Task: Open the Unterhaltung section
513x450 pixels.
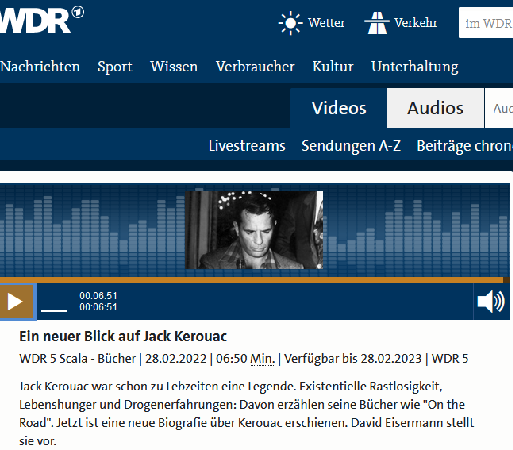Action: tap(415, 67)
